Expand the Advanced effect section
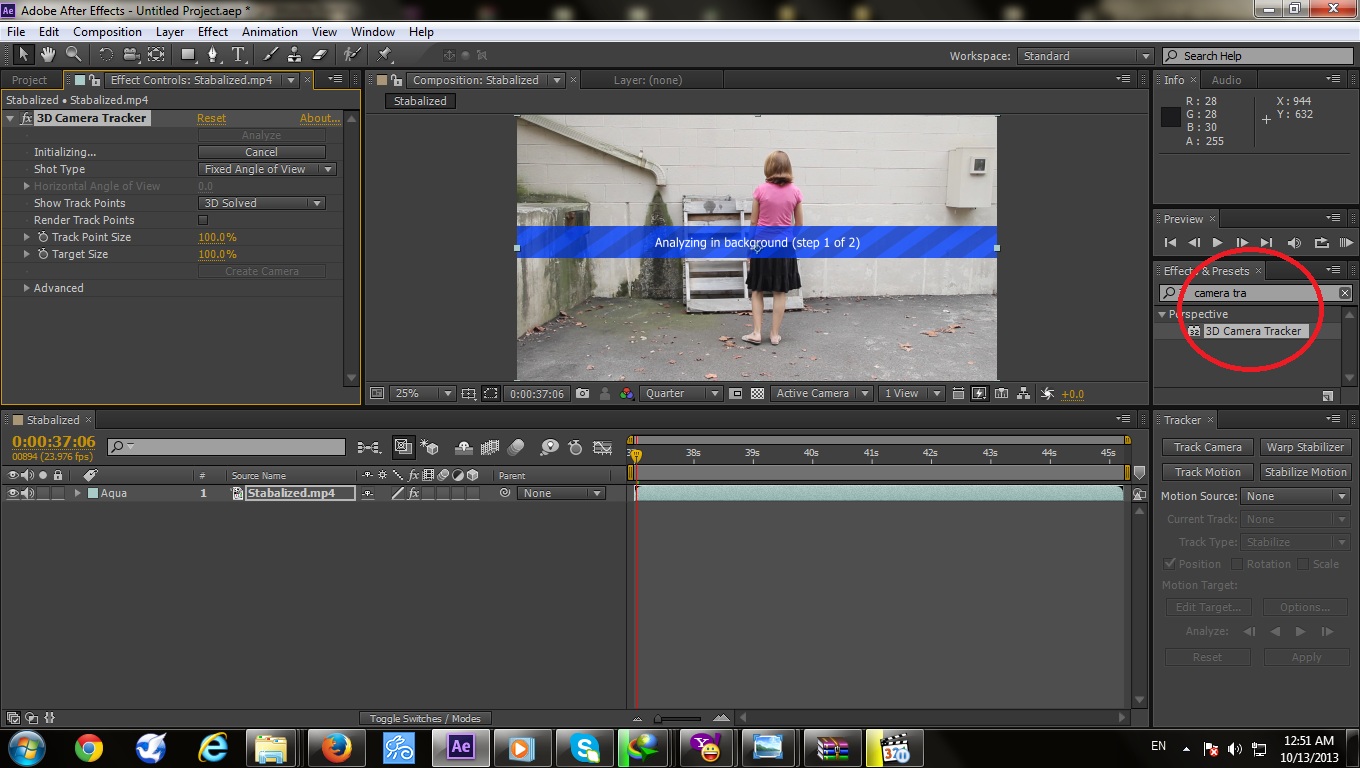Image resolution: width=1360 pixels, height=768 pixels. click(27, 288)
